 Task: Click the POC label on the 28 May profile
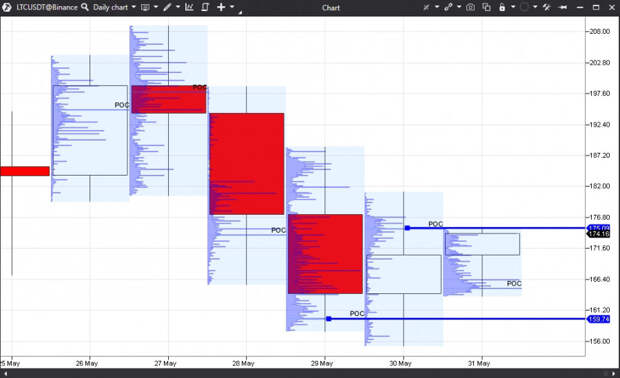coord(278,230)
